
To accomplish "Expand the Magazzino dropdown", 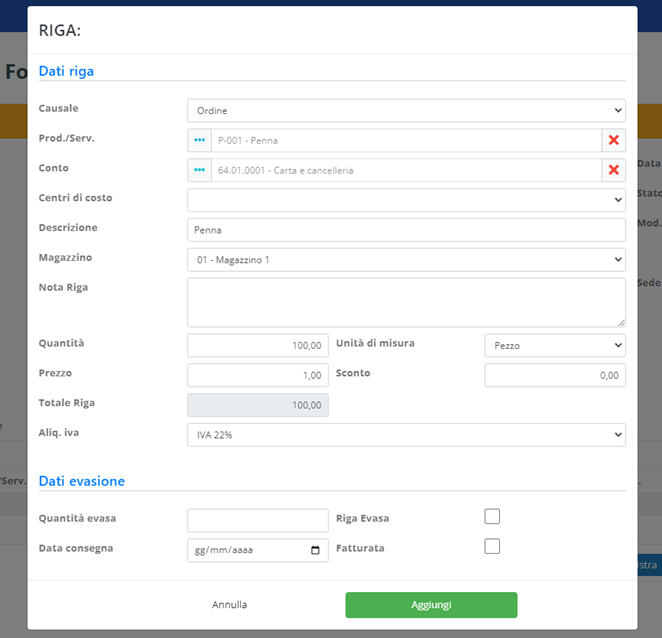I will pyautogui.click(x=406, y=260).
